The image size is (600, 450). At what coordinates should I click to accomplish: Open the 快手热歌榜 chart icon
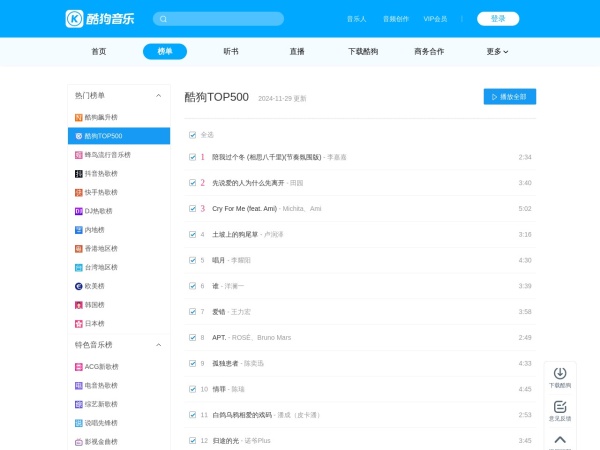(79, 192)
